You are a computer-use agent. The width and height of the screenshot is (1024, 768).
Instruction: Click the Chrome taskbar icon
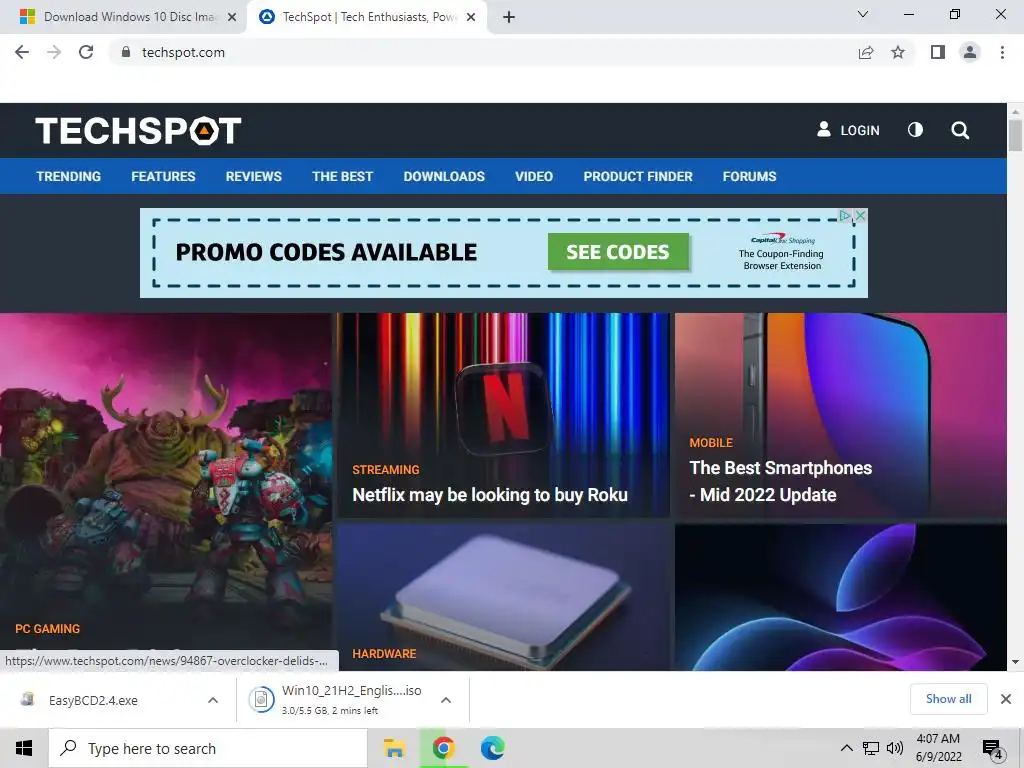click(x=443, y=748)
